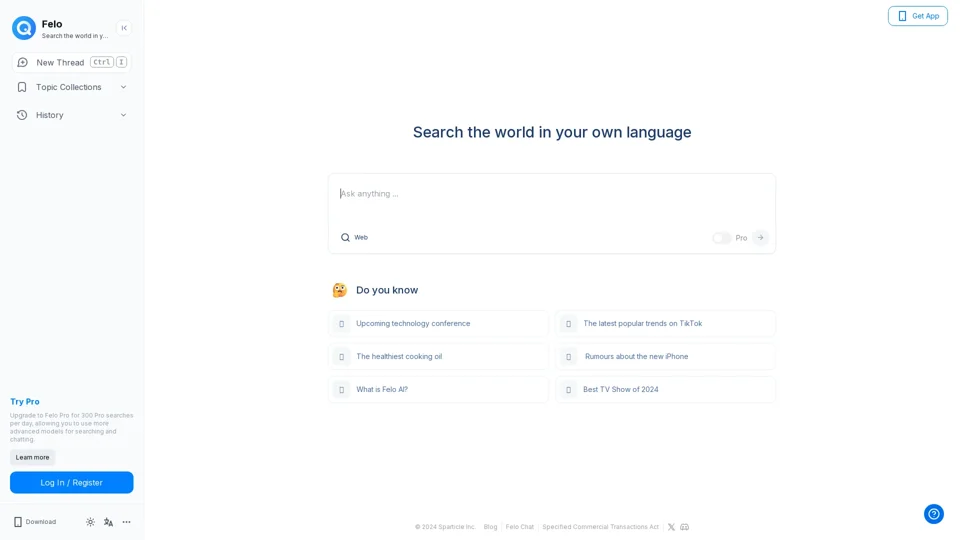Open the History menu item
The image size is (960, 540).
point(72,115)
